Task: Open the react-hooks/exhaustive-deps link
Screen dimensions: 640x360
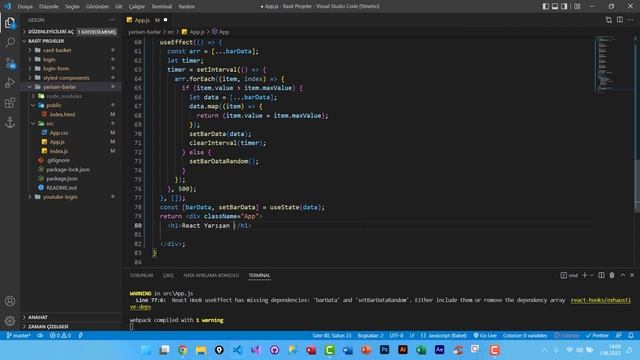Action: coord(600,300)
